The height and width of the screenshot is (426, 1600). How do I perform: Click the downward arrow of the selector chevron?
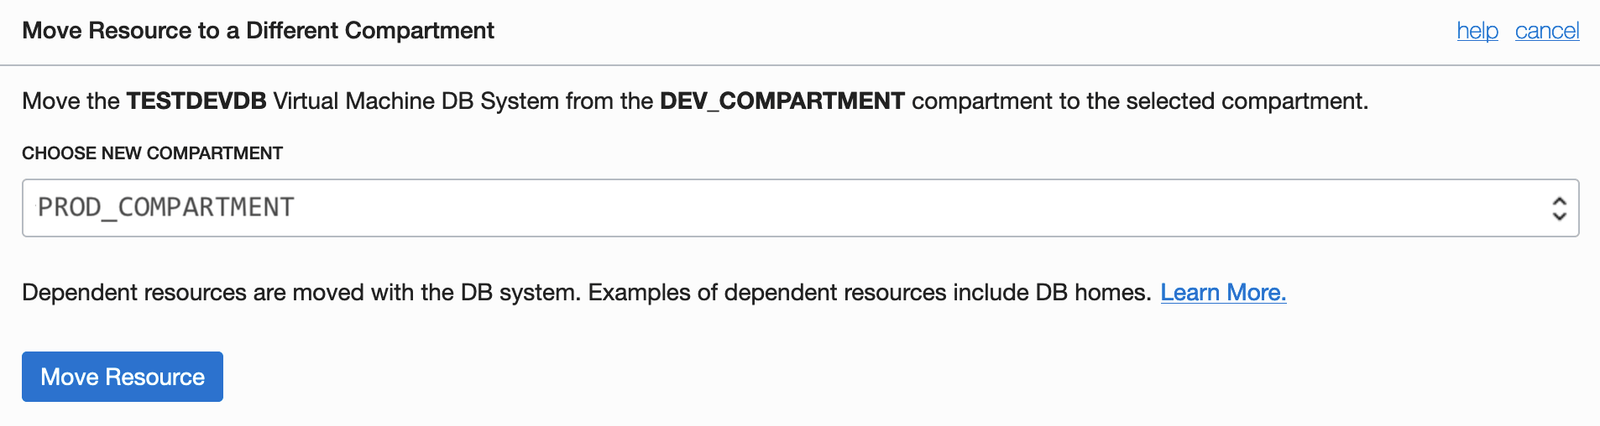(x=1559, y=216)
